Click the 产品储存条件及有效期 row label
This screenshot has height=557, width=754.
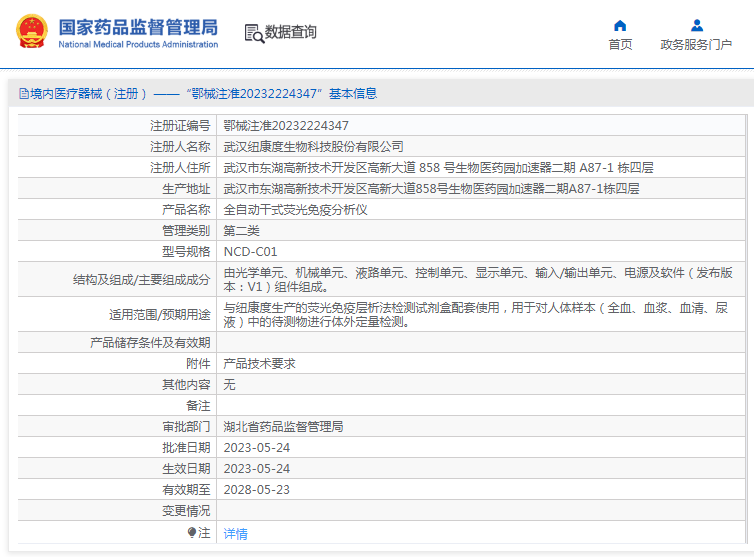(x=150, y=343)
